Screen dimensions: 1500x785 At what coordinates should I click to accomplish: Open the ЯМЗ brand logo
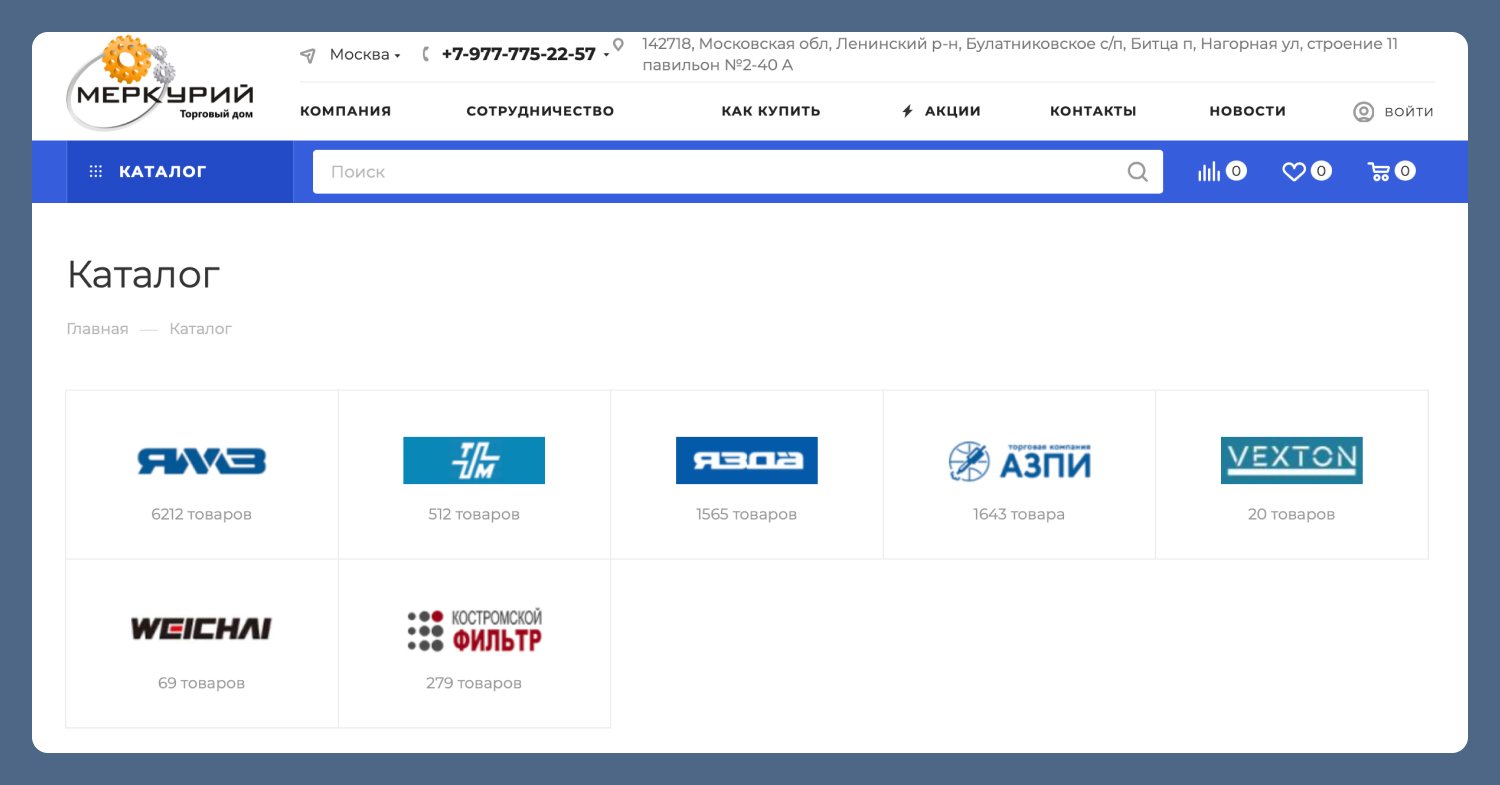pos(202,461)
